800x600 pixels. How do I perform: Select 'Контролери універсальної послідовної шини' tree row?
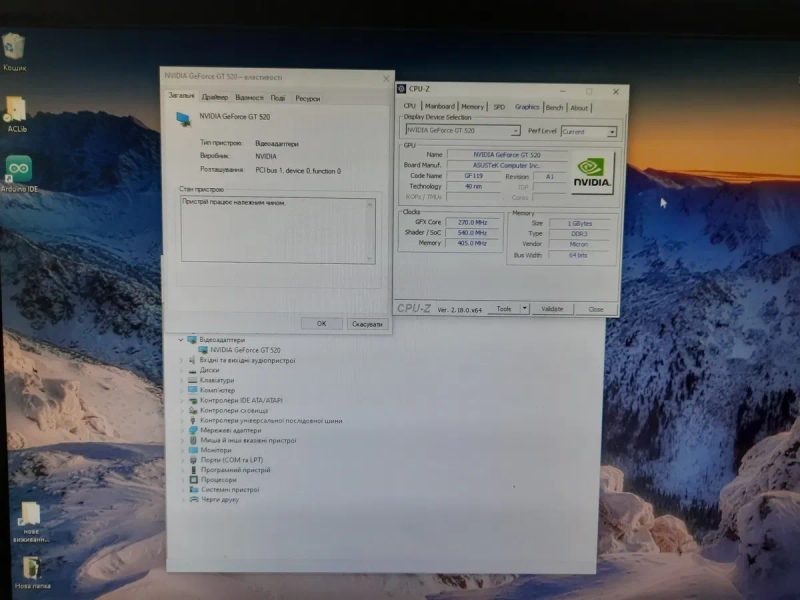click(x=271, y=420)
